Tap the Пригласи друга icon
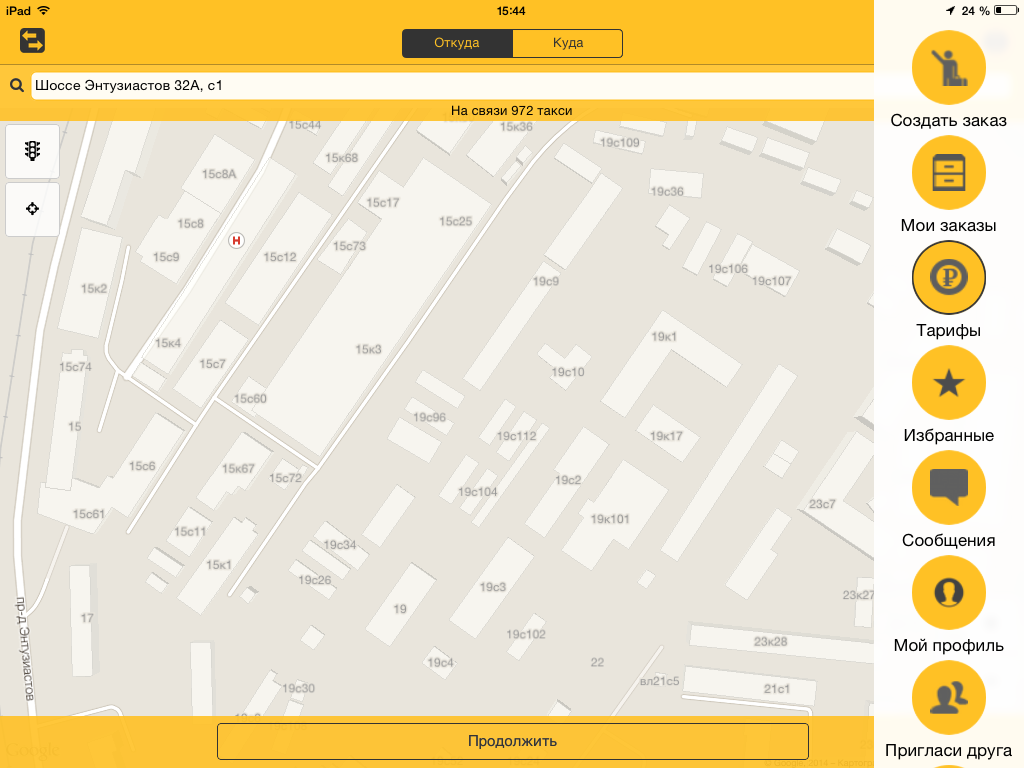The width and height of the screenshot is (1024, 768). click(948, 698)
